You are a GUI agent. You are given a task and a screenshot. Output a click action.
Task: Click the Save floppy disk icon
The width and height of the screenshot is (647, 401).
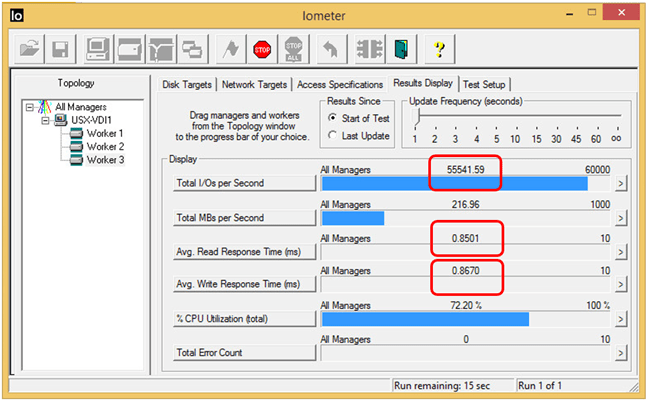60,49
